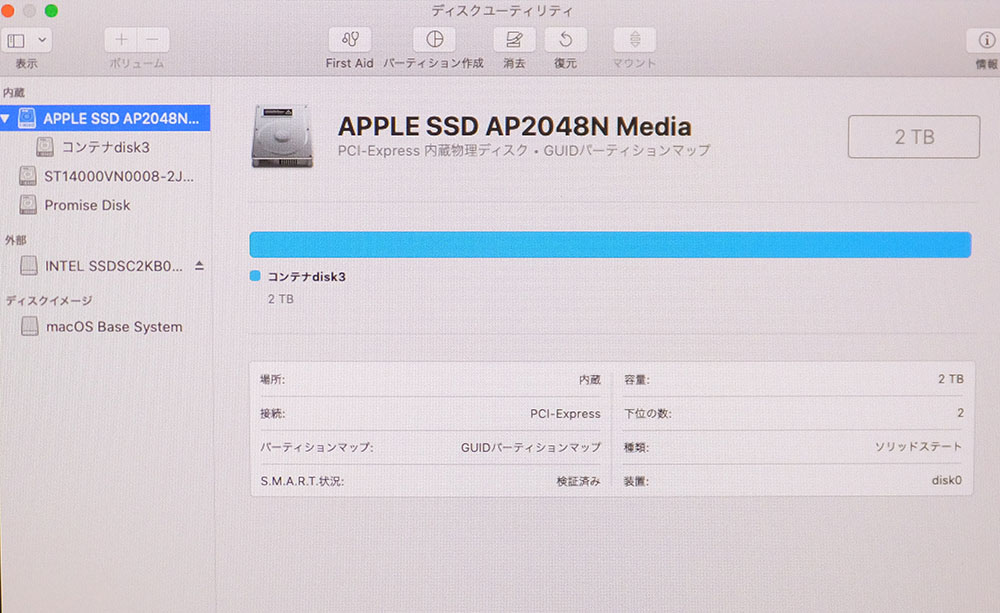Click the disk0 device value
1000x613 pixels.
(946, 480)
